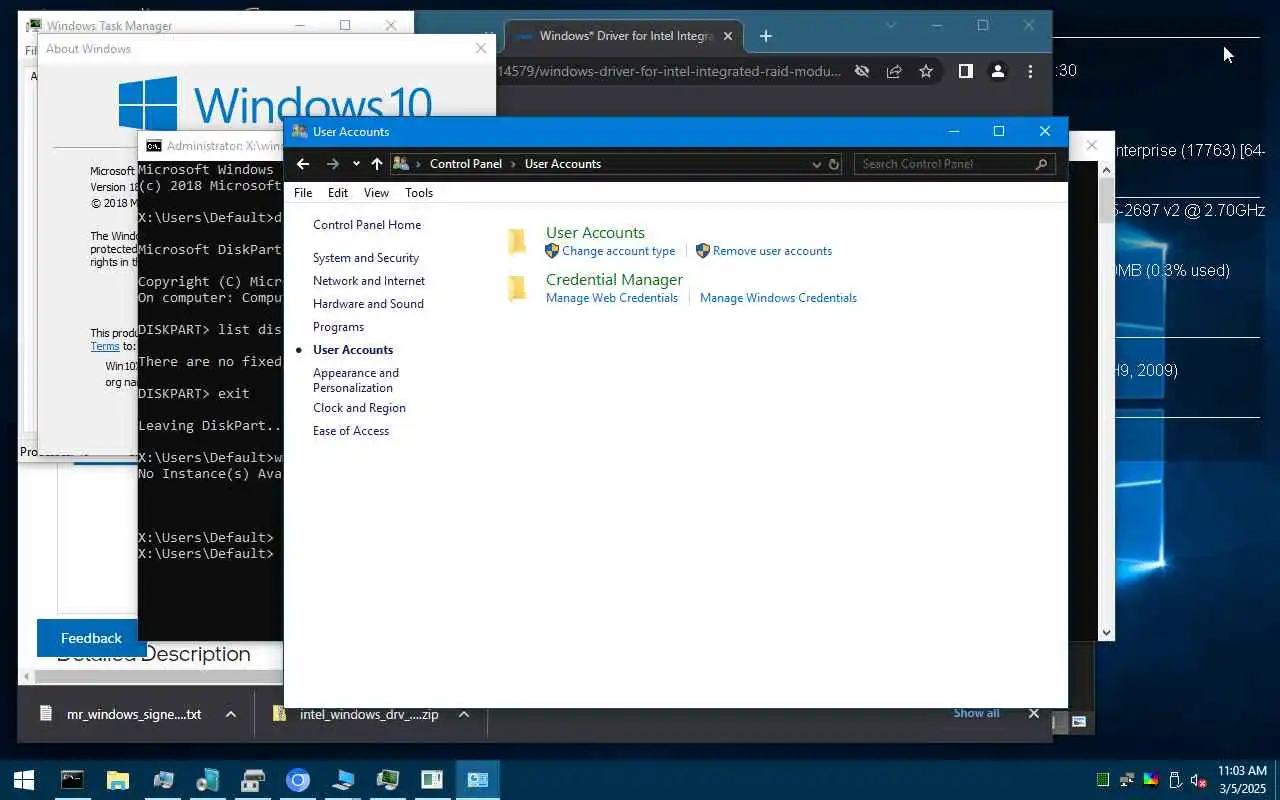Image resolution: width=1280 pixels, height=800 pixels.
Task: Open the Credential Manager heading
Action: (x=614, y=279)
